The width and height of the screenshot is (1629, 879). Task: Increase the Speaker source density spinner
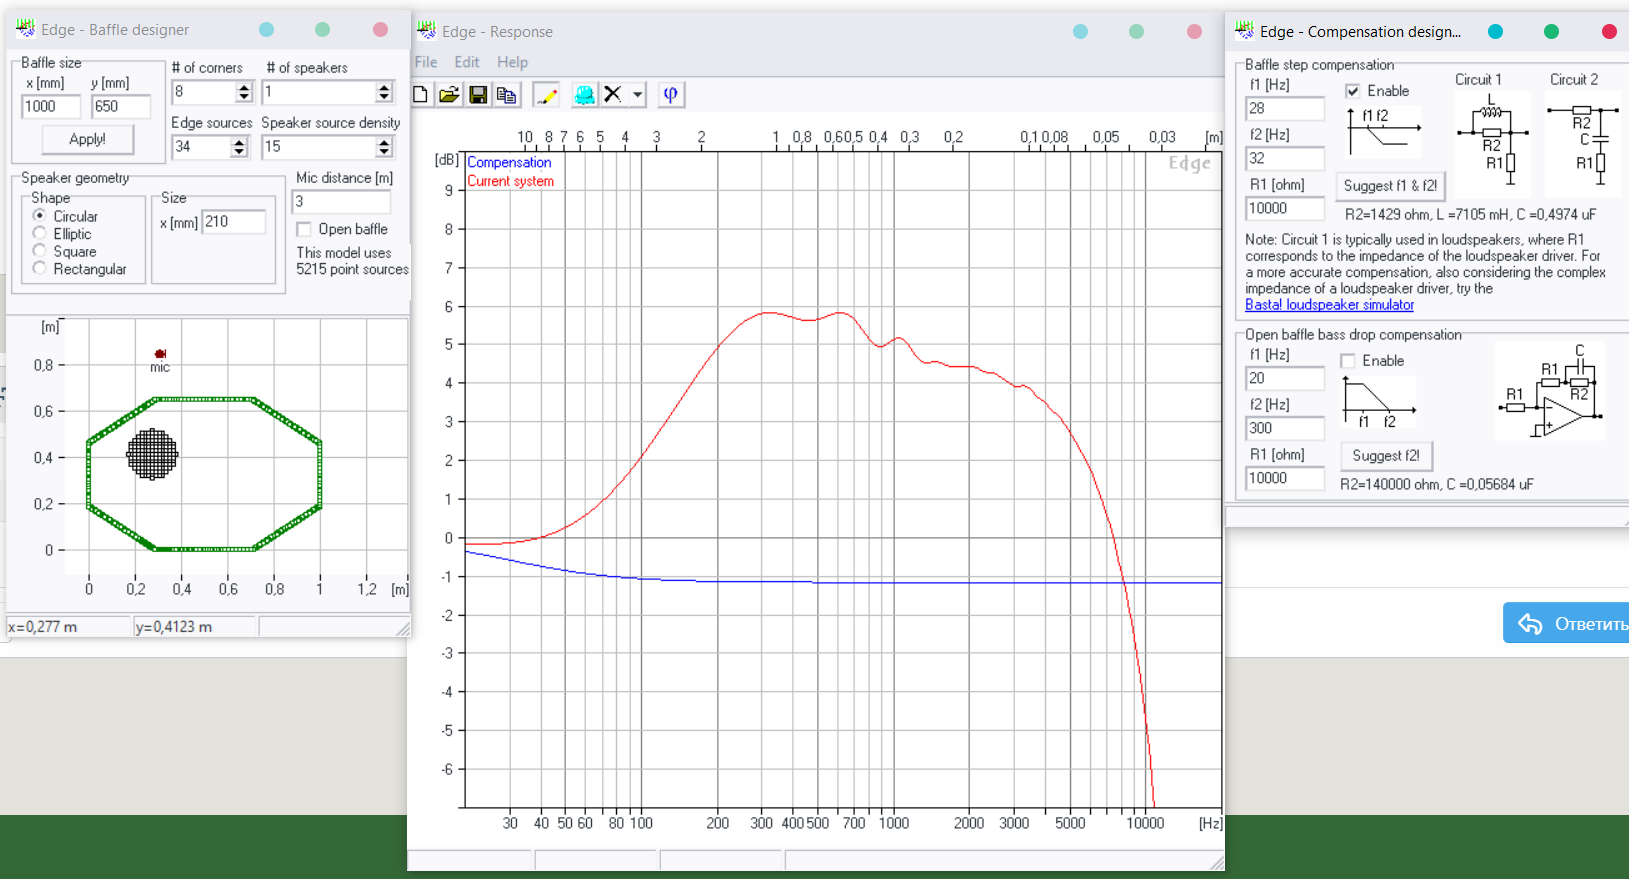point(384,142)
